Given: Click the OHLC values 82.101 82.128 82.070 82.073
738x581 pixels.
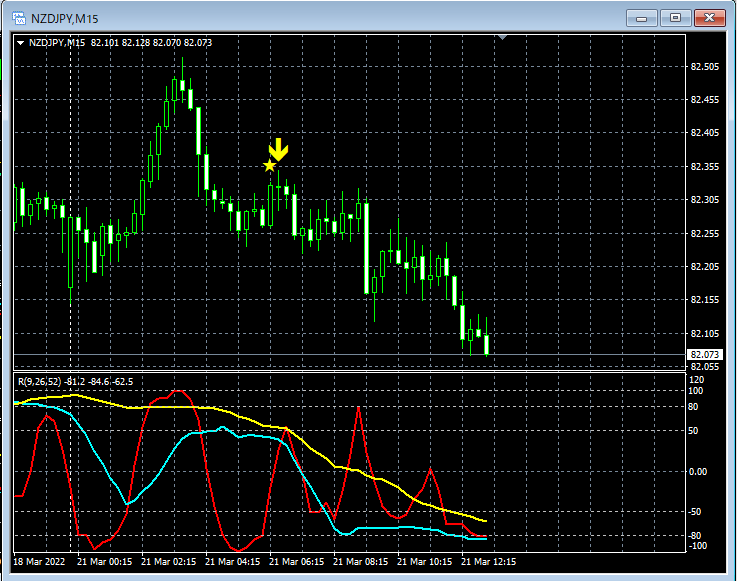Looking at the screenshot, I should [x=151, y=43].
